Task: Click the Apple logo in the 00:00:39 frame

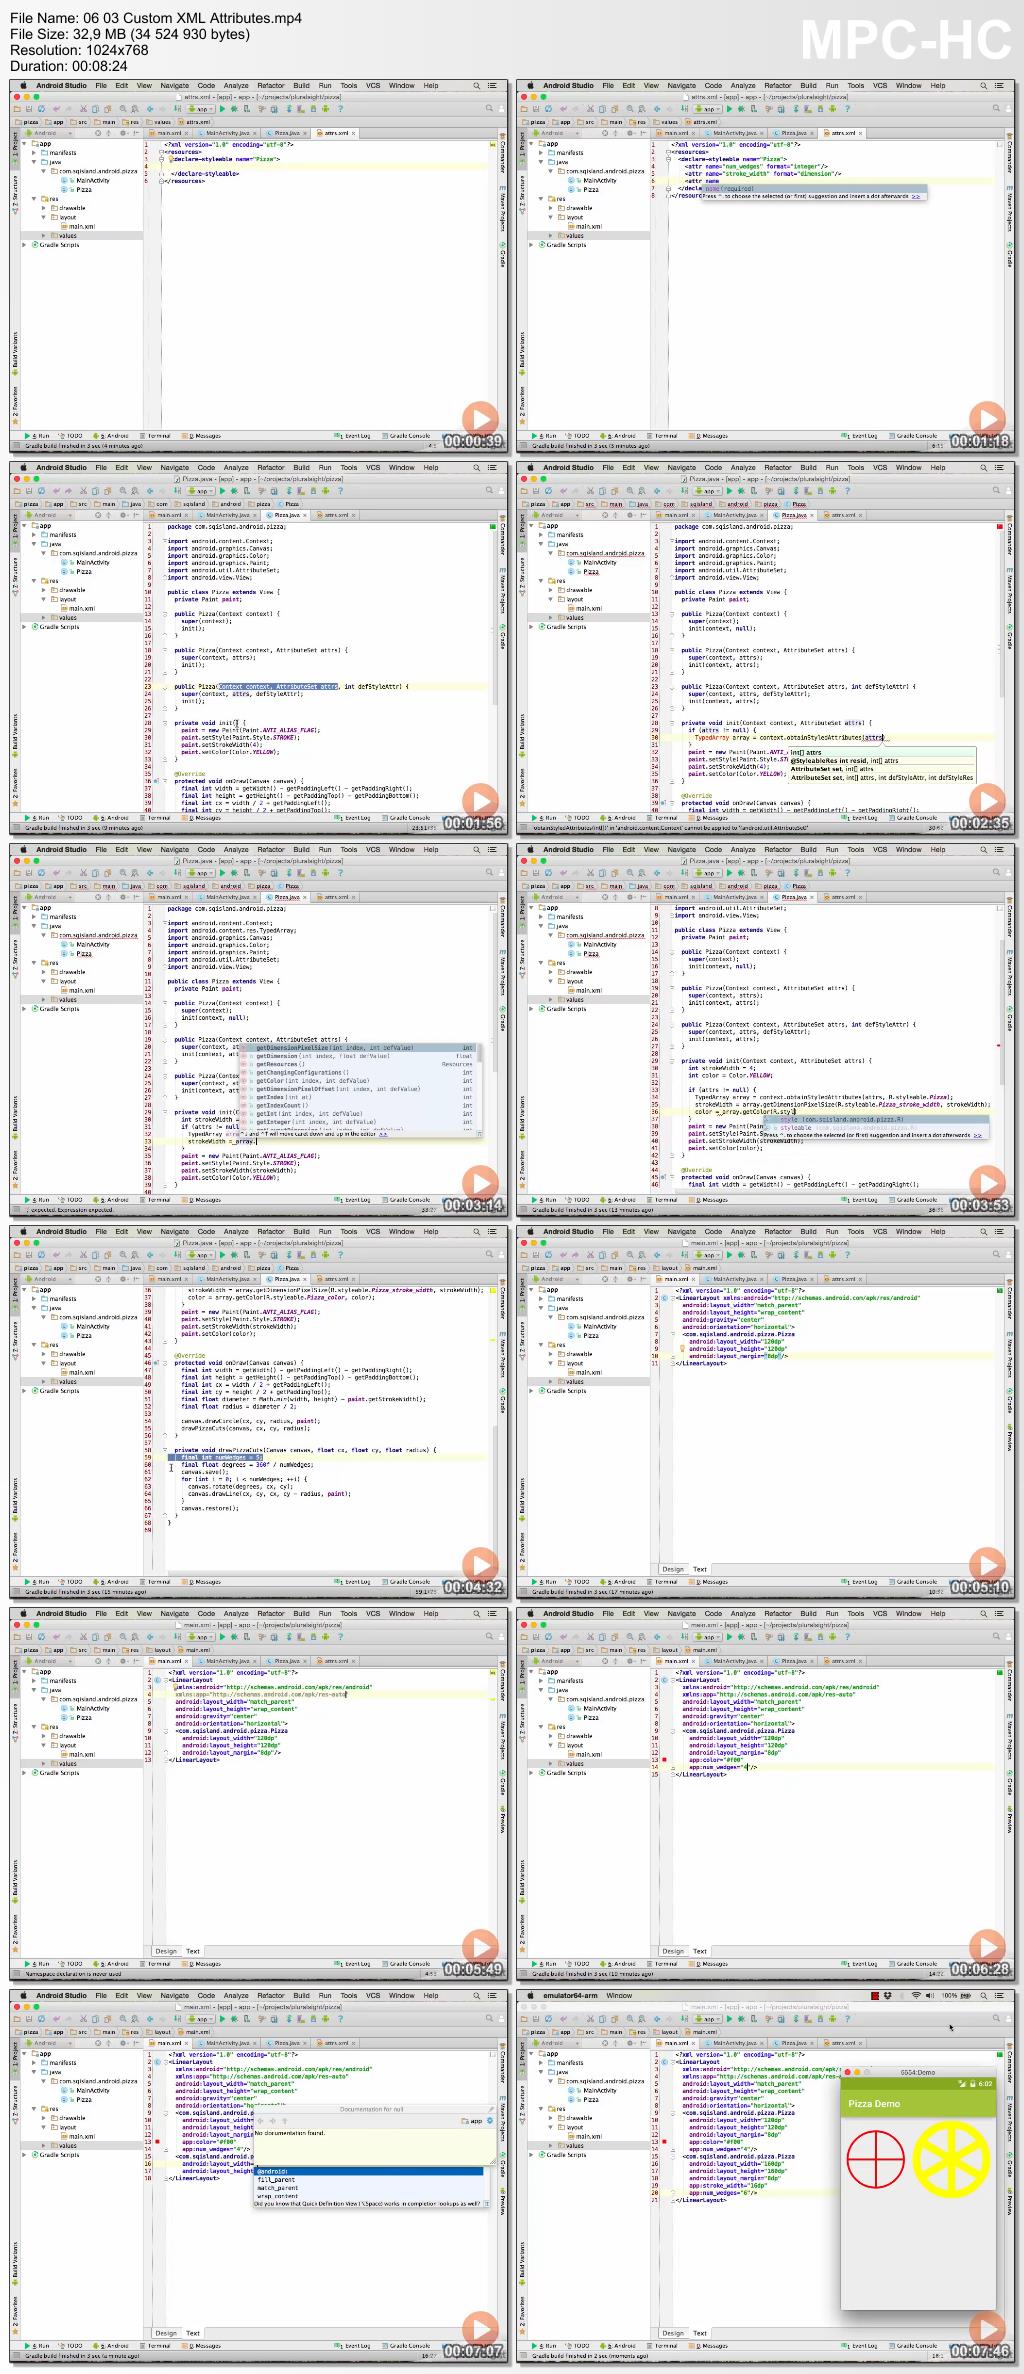Action: (22, 86)
